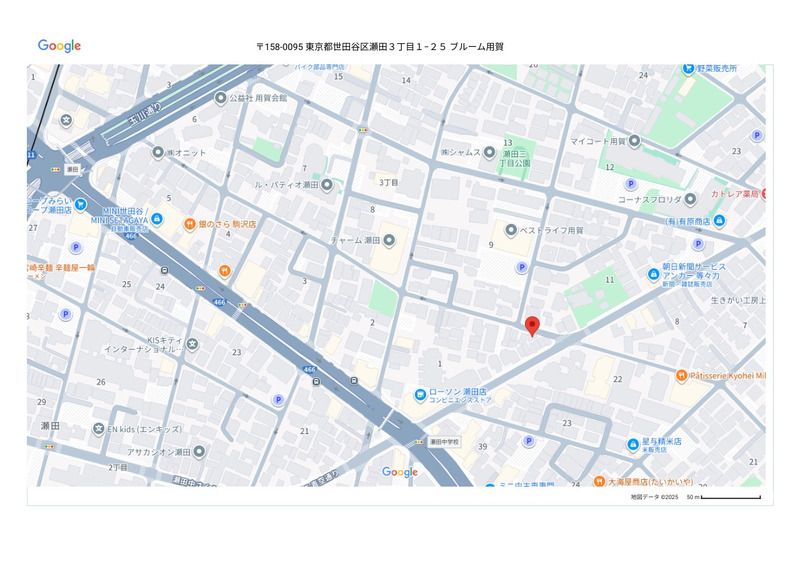800x566 pixels.
Task: Click the ㈱シャムス location pin
Action: click(x=489, y=152)
